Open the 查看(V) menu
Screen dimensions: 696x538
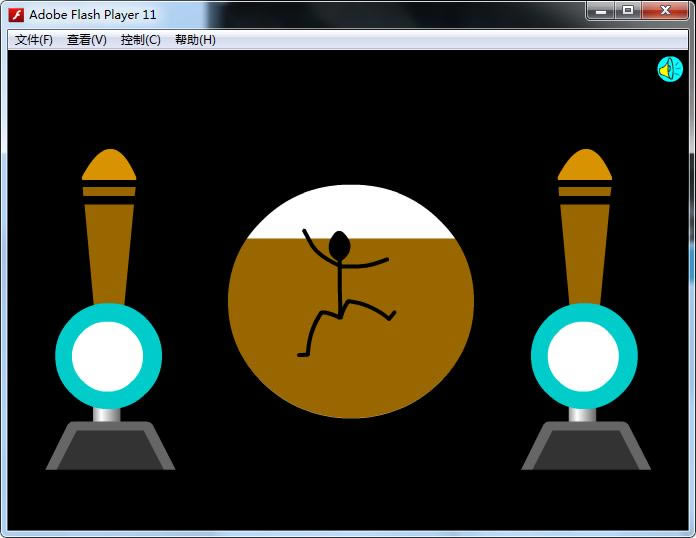pyautogui.click(x=87, y=40)
